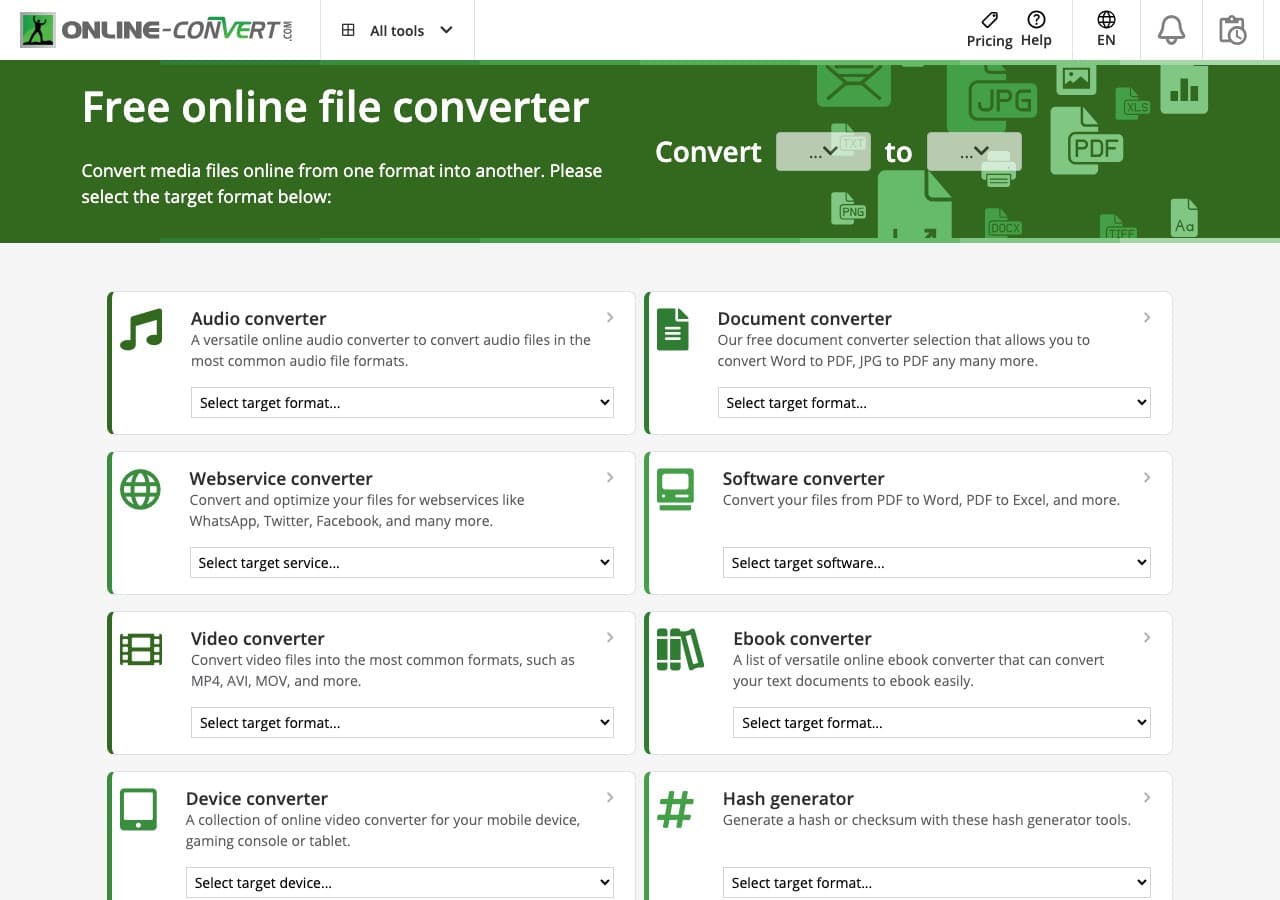
Task: Open the All tools menu
Action: [x=397, y=30]
